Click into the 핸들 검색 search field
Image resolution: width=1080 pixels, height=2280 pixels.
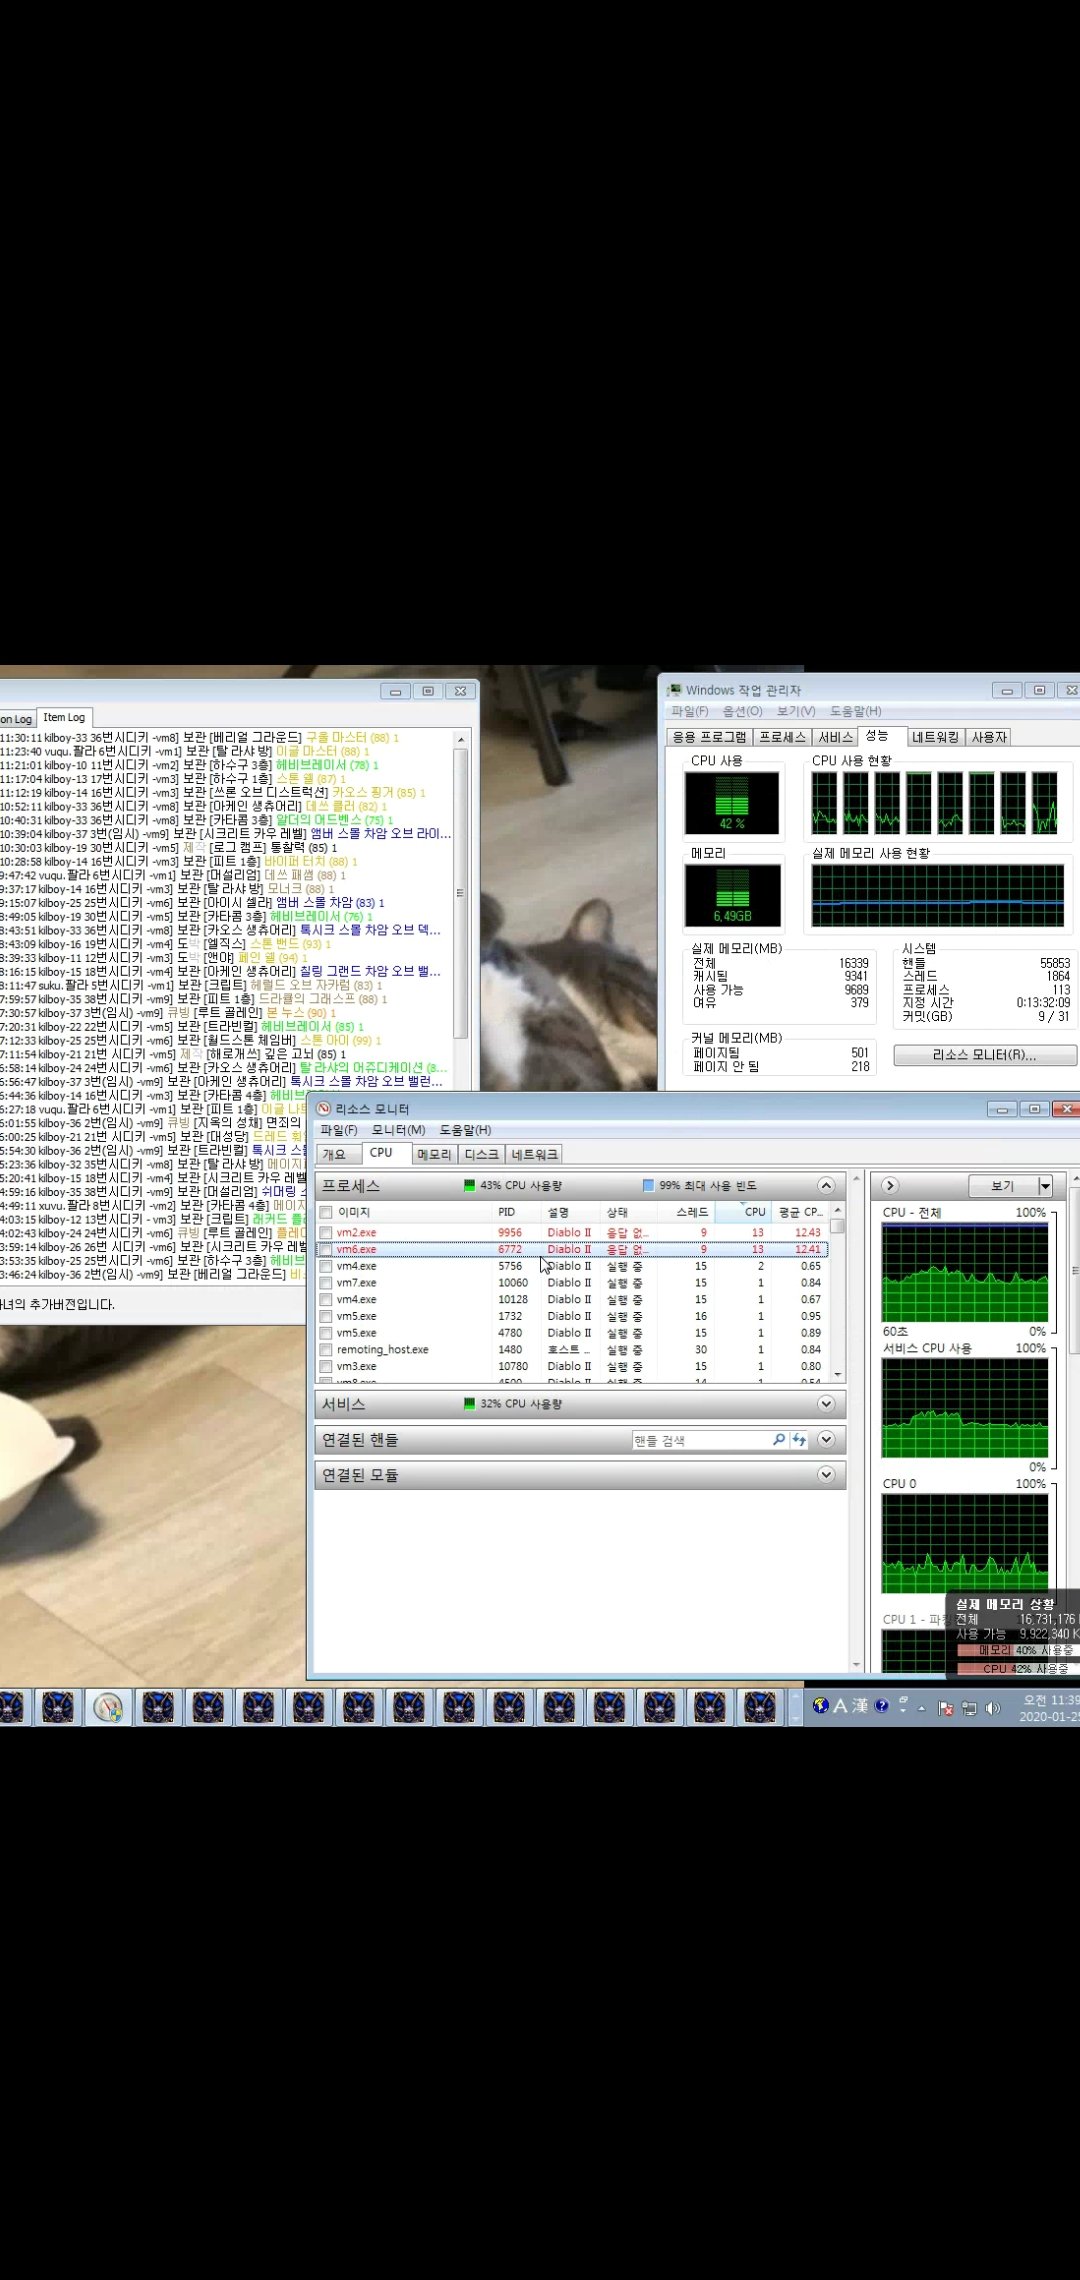pos(701,1440)
